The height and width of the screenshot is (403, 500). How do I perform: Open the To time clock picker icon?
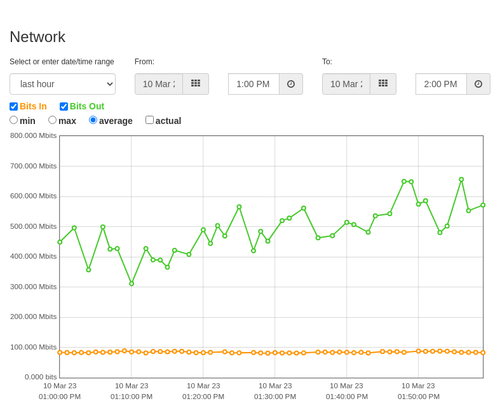tap(478, 84)
